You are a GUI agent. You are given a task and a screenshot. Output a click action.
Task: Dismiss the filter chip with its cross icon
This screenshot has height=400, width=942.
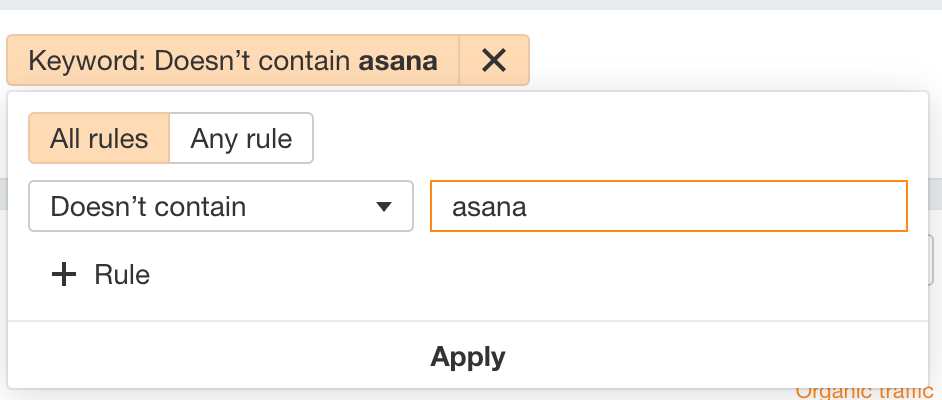tap(494, 61)
